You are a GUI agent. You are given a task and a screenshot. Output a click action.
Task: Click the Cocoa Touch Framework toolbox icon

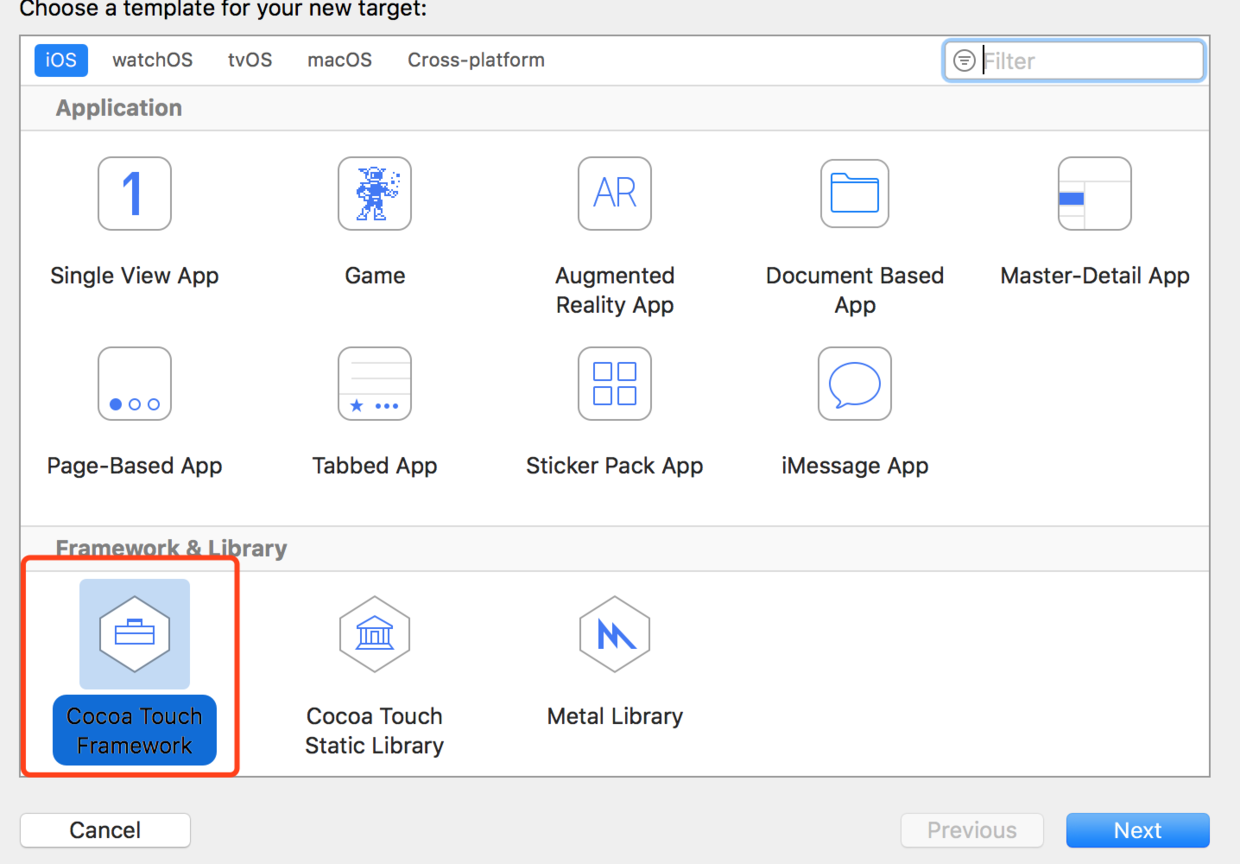click(134, 634)
